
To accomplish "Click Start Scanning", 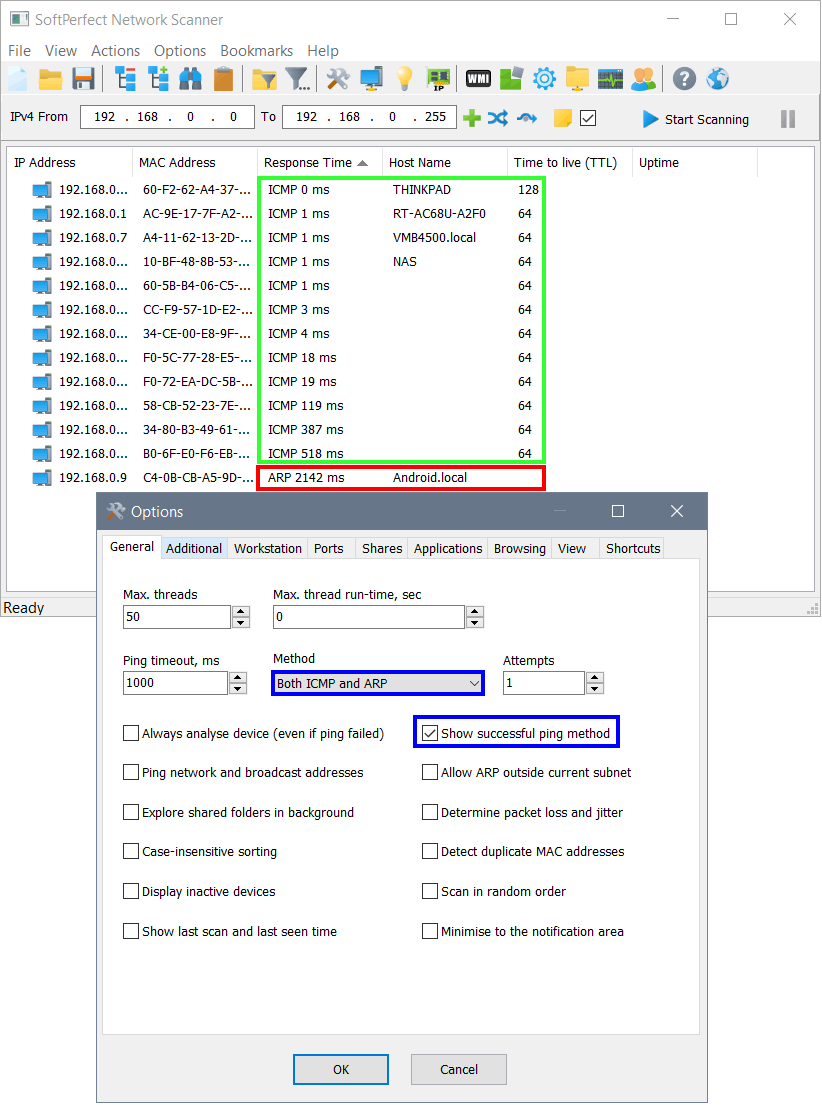I will point(696,119).
